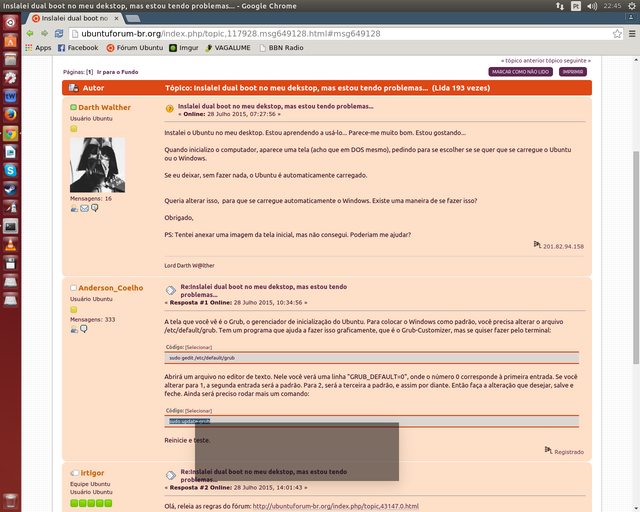This screenshot has width=640, height=512.
Task: Open Apps bookmark shortcut
Action: 38,48
